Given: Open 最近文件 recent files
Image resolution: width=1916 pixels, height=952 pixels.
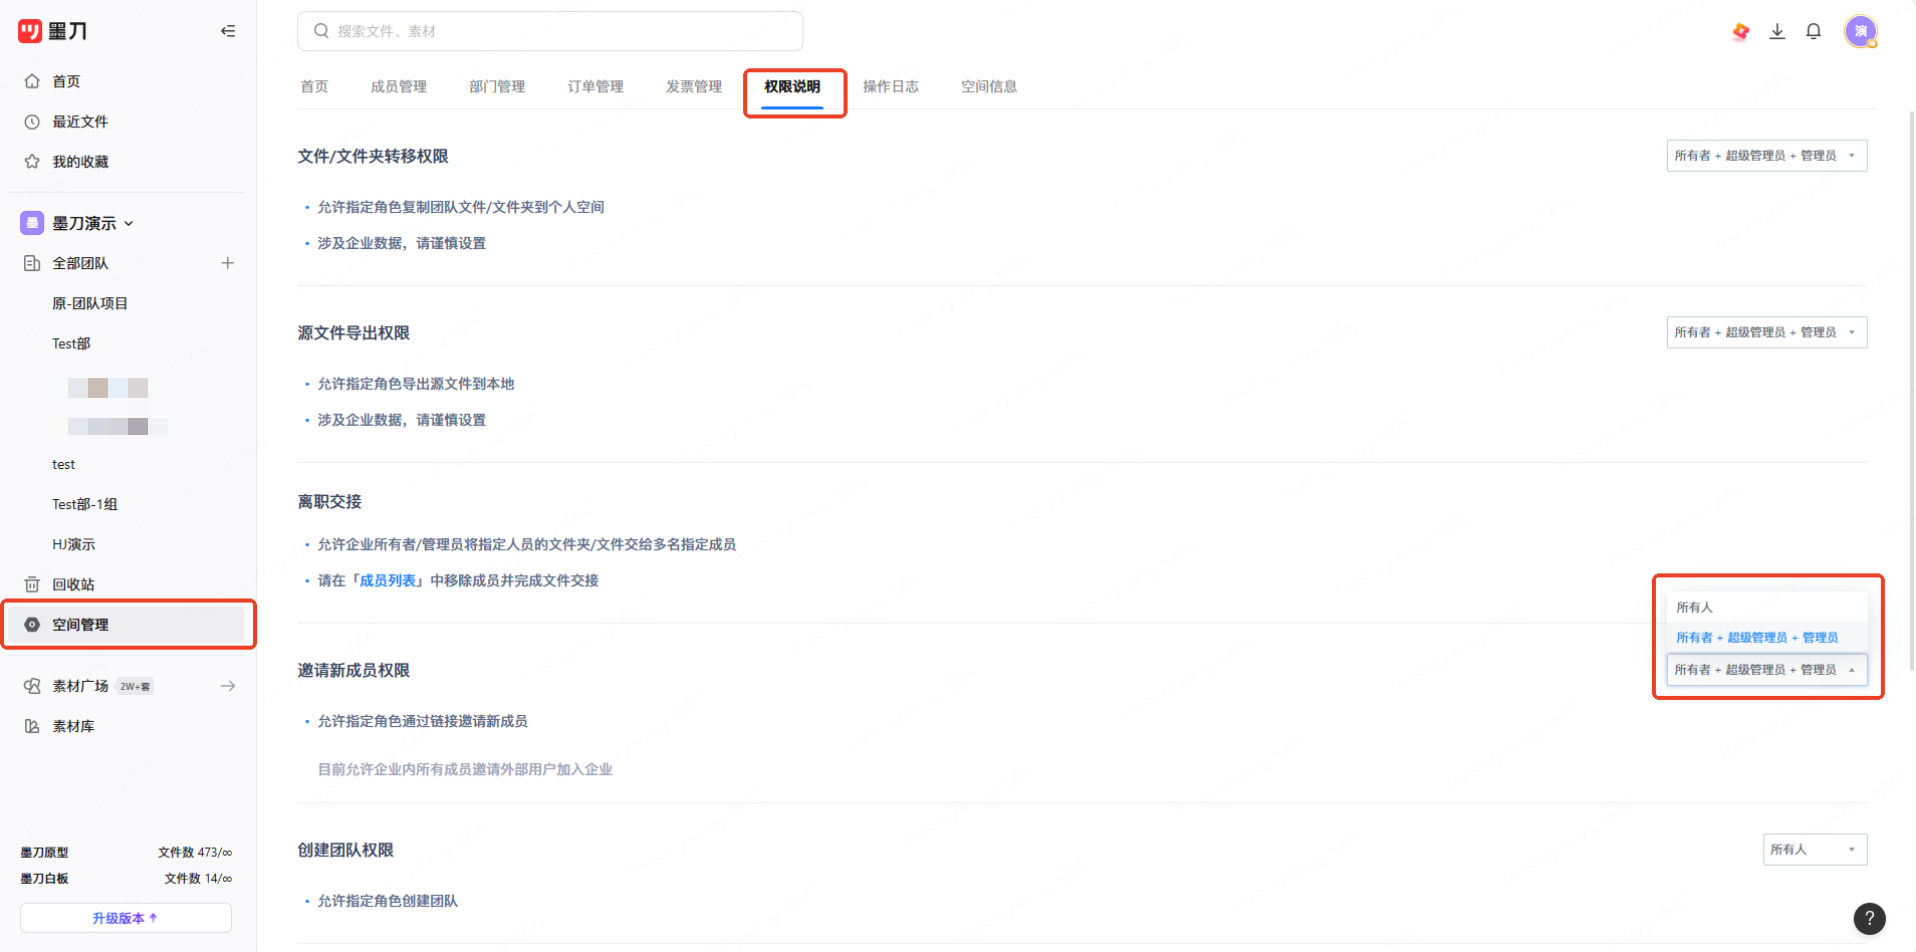Looking at the screenshot, I should (x=80, y=122).
